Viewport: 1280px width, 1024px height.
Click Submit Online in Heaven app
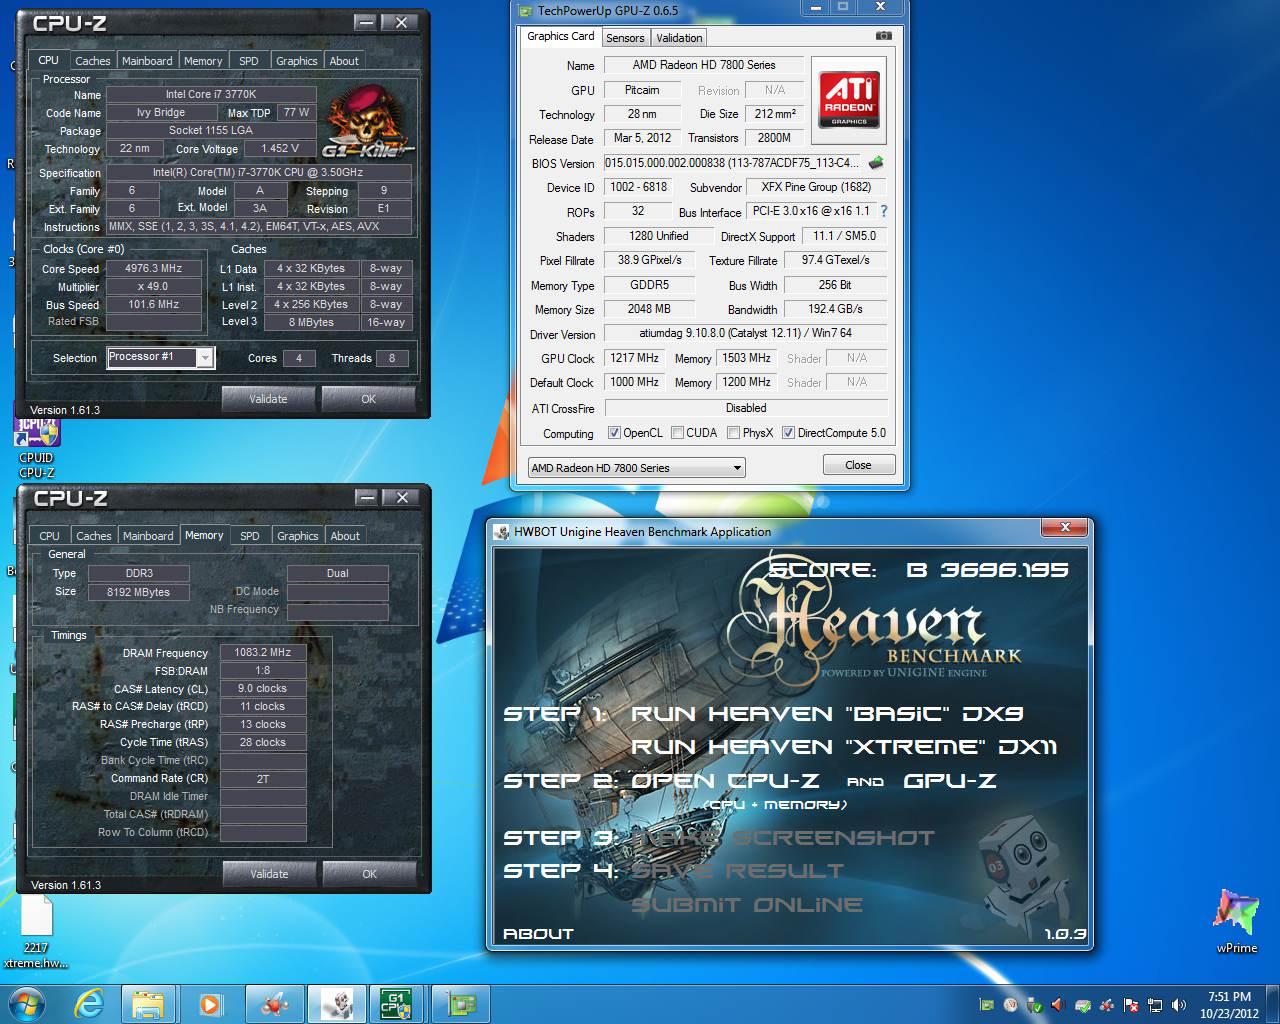coord(747,905)
